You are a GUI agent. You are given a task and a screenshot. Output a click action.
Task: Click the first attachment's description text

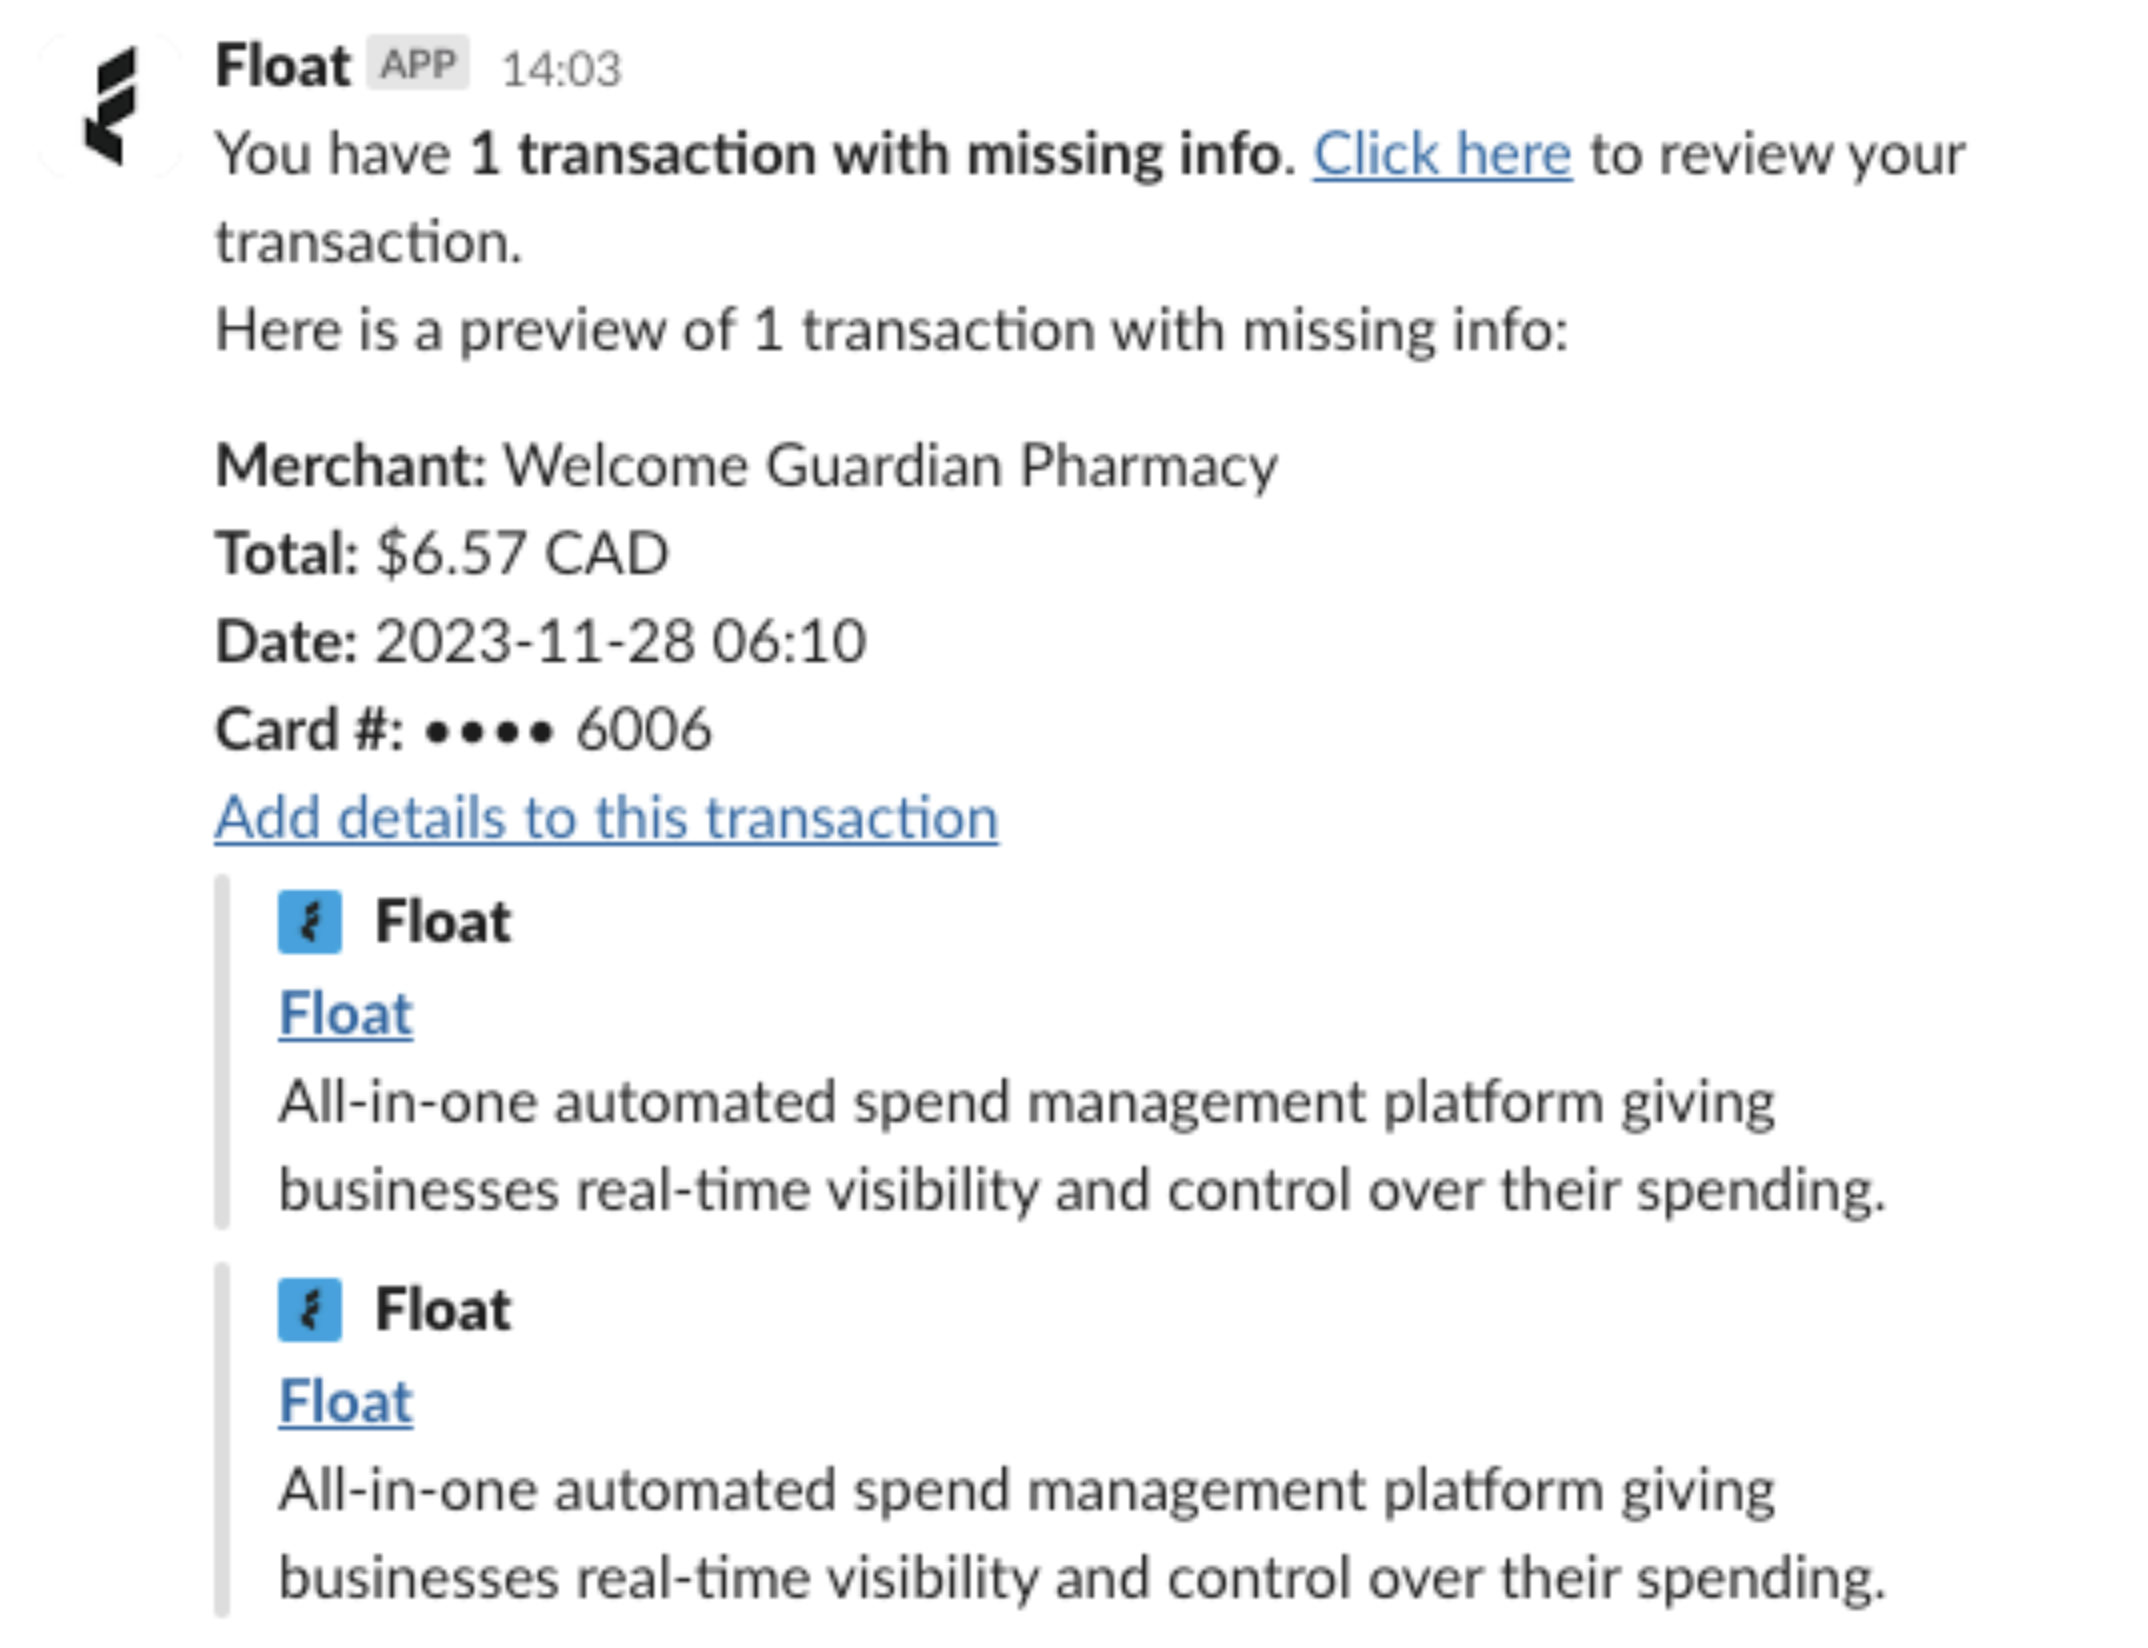coord(1080,1146)
